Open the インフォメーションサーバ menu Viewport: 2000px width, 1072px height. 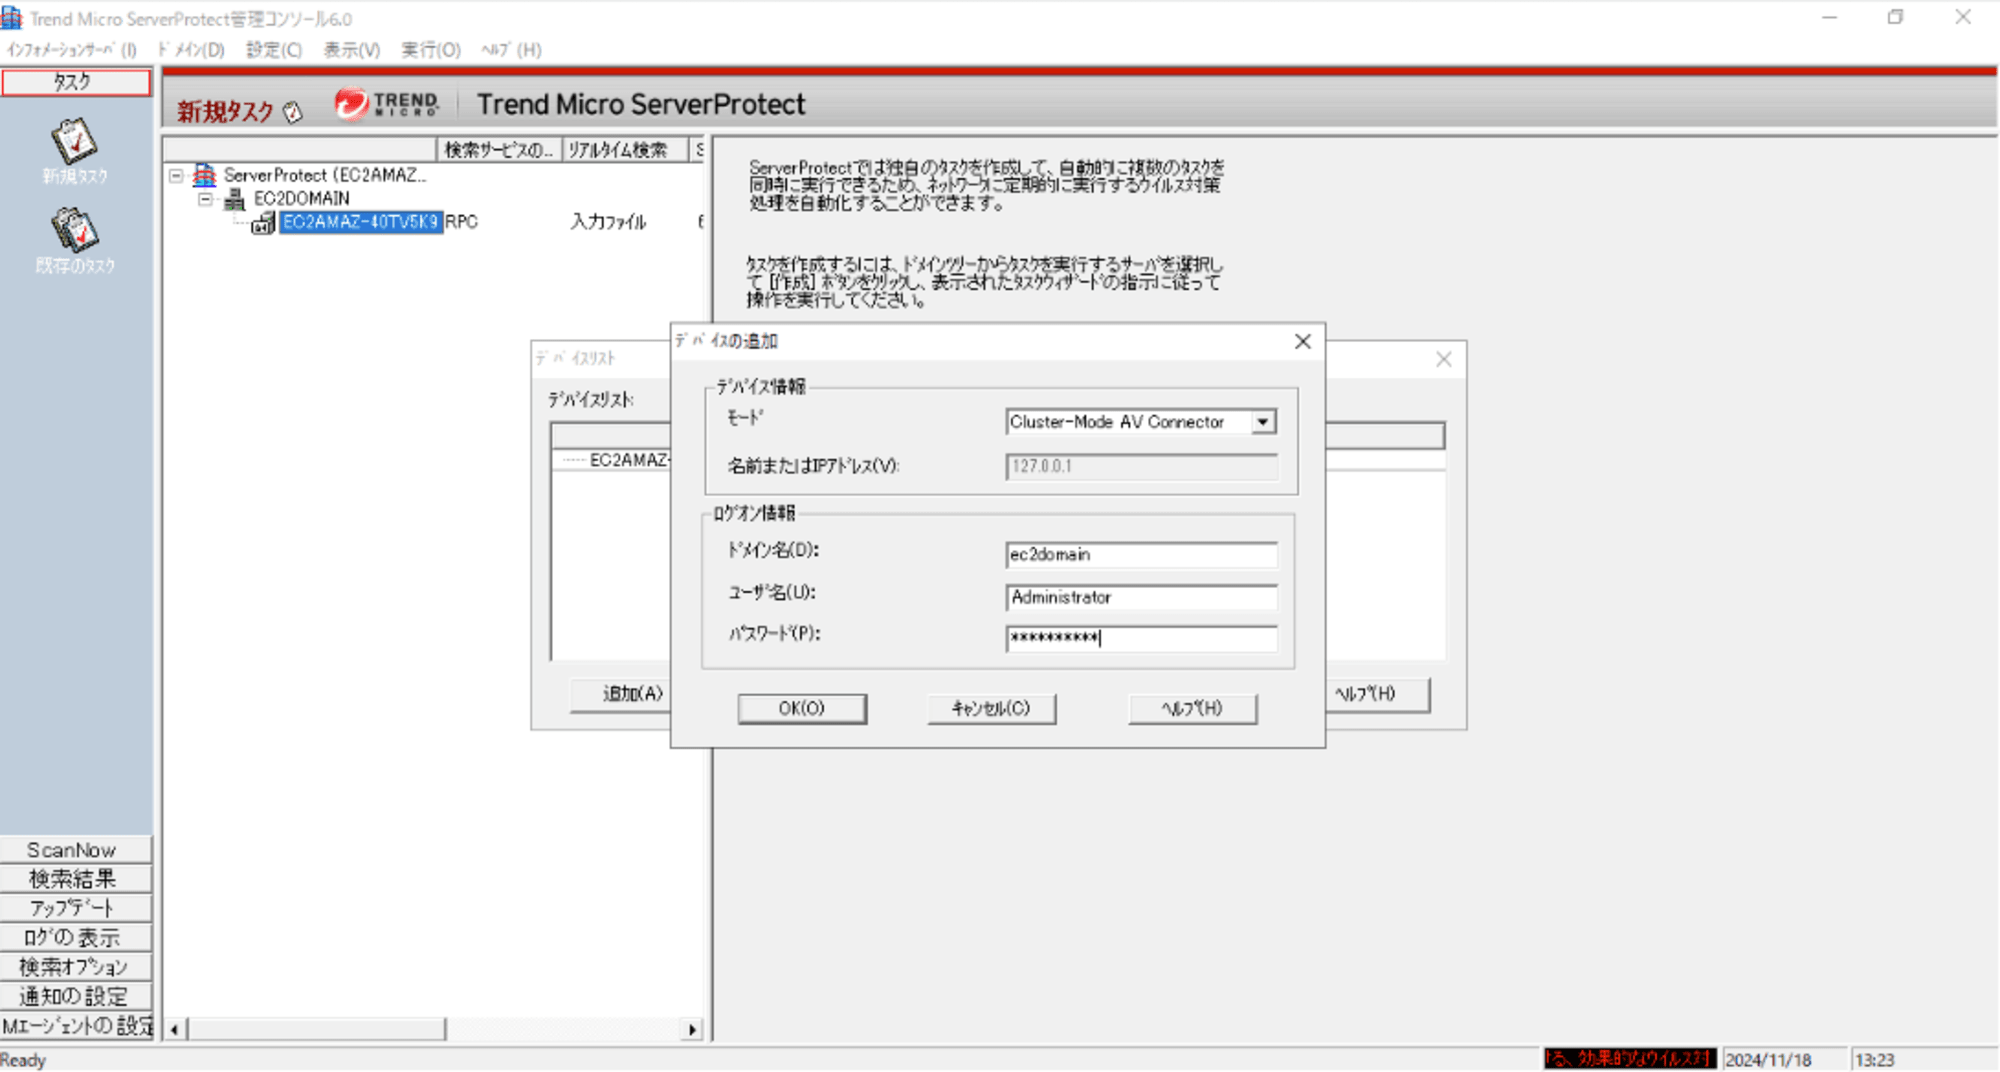tap(71, 50)
